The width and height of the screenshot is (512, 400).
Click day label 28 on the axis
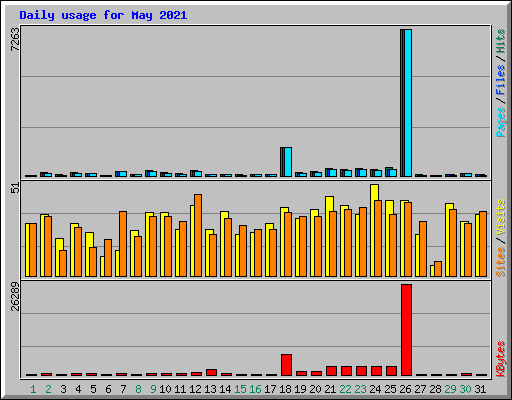coord(435,389)
